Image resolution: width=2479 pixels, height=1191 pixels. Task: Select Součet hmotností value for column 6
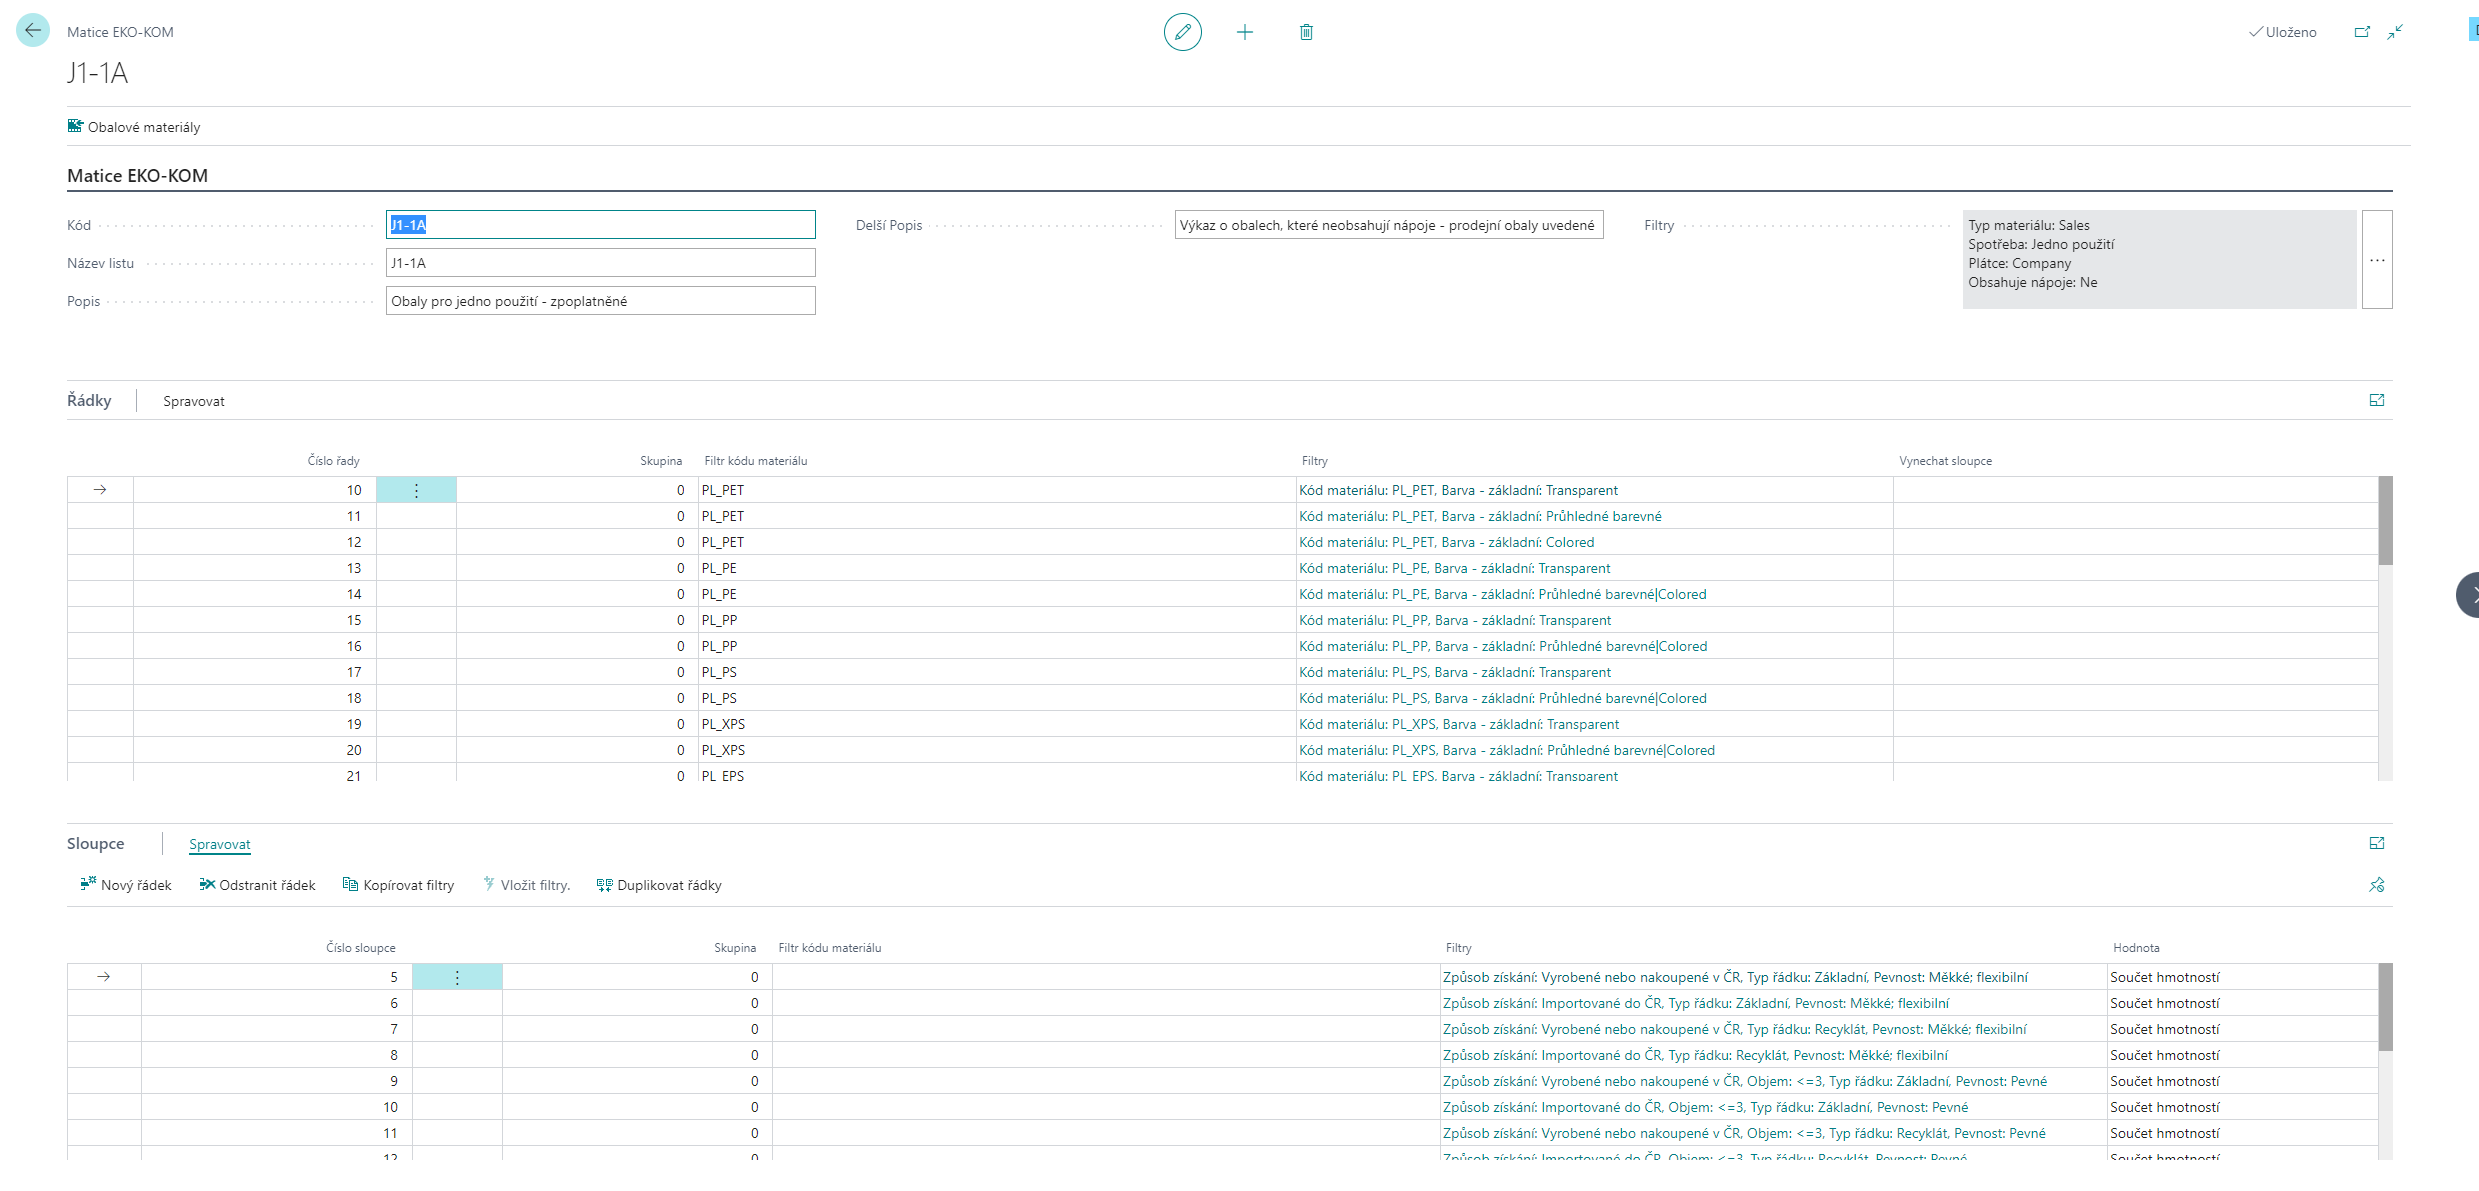[x=2242, y=1003]
